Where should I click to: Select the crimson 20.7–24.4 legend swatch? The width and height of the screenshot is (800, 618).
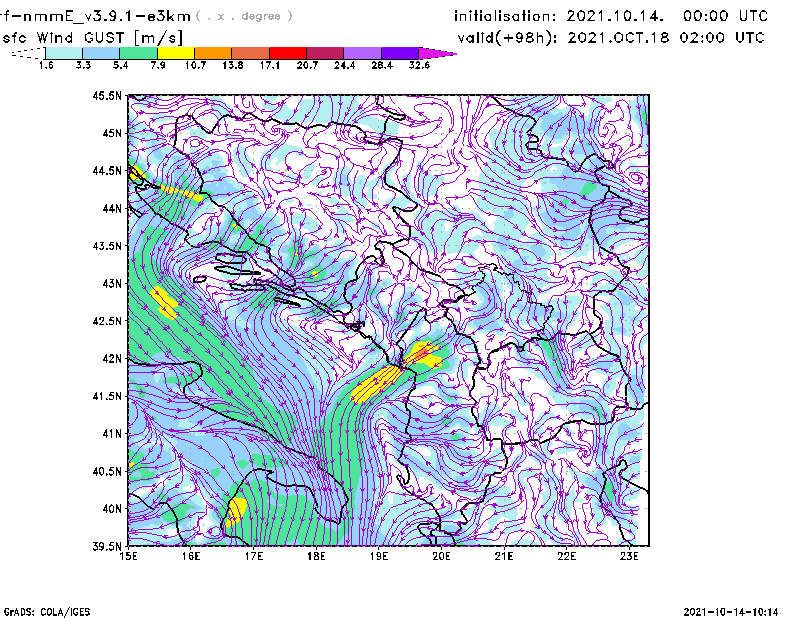325,53
